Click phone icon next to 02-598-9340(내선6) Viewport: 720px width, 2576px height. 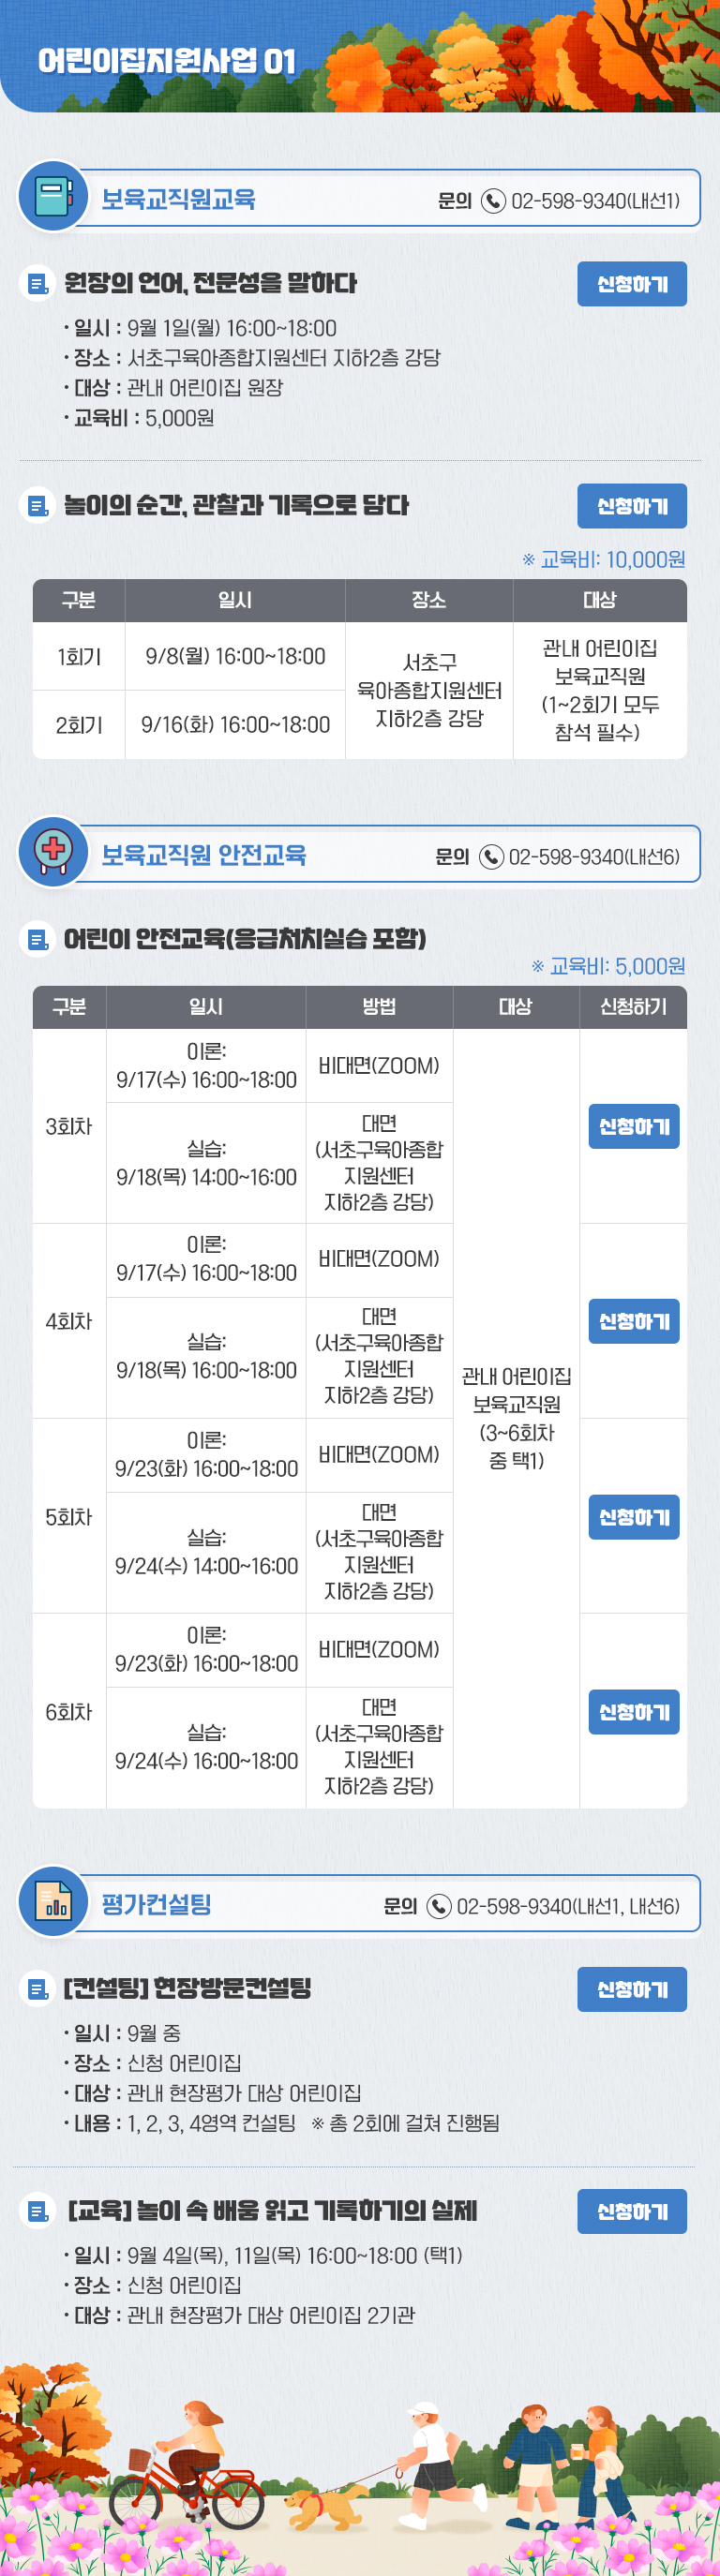pyautogui.click(x=491, y=857)
